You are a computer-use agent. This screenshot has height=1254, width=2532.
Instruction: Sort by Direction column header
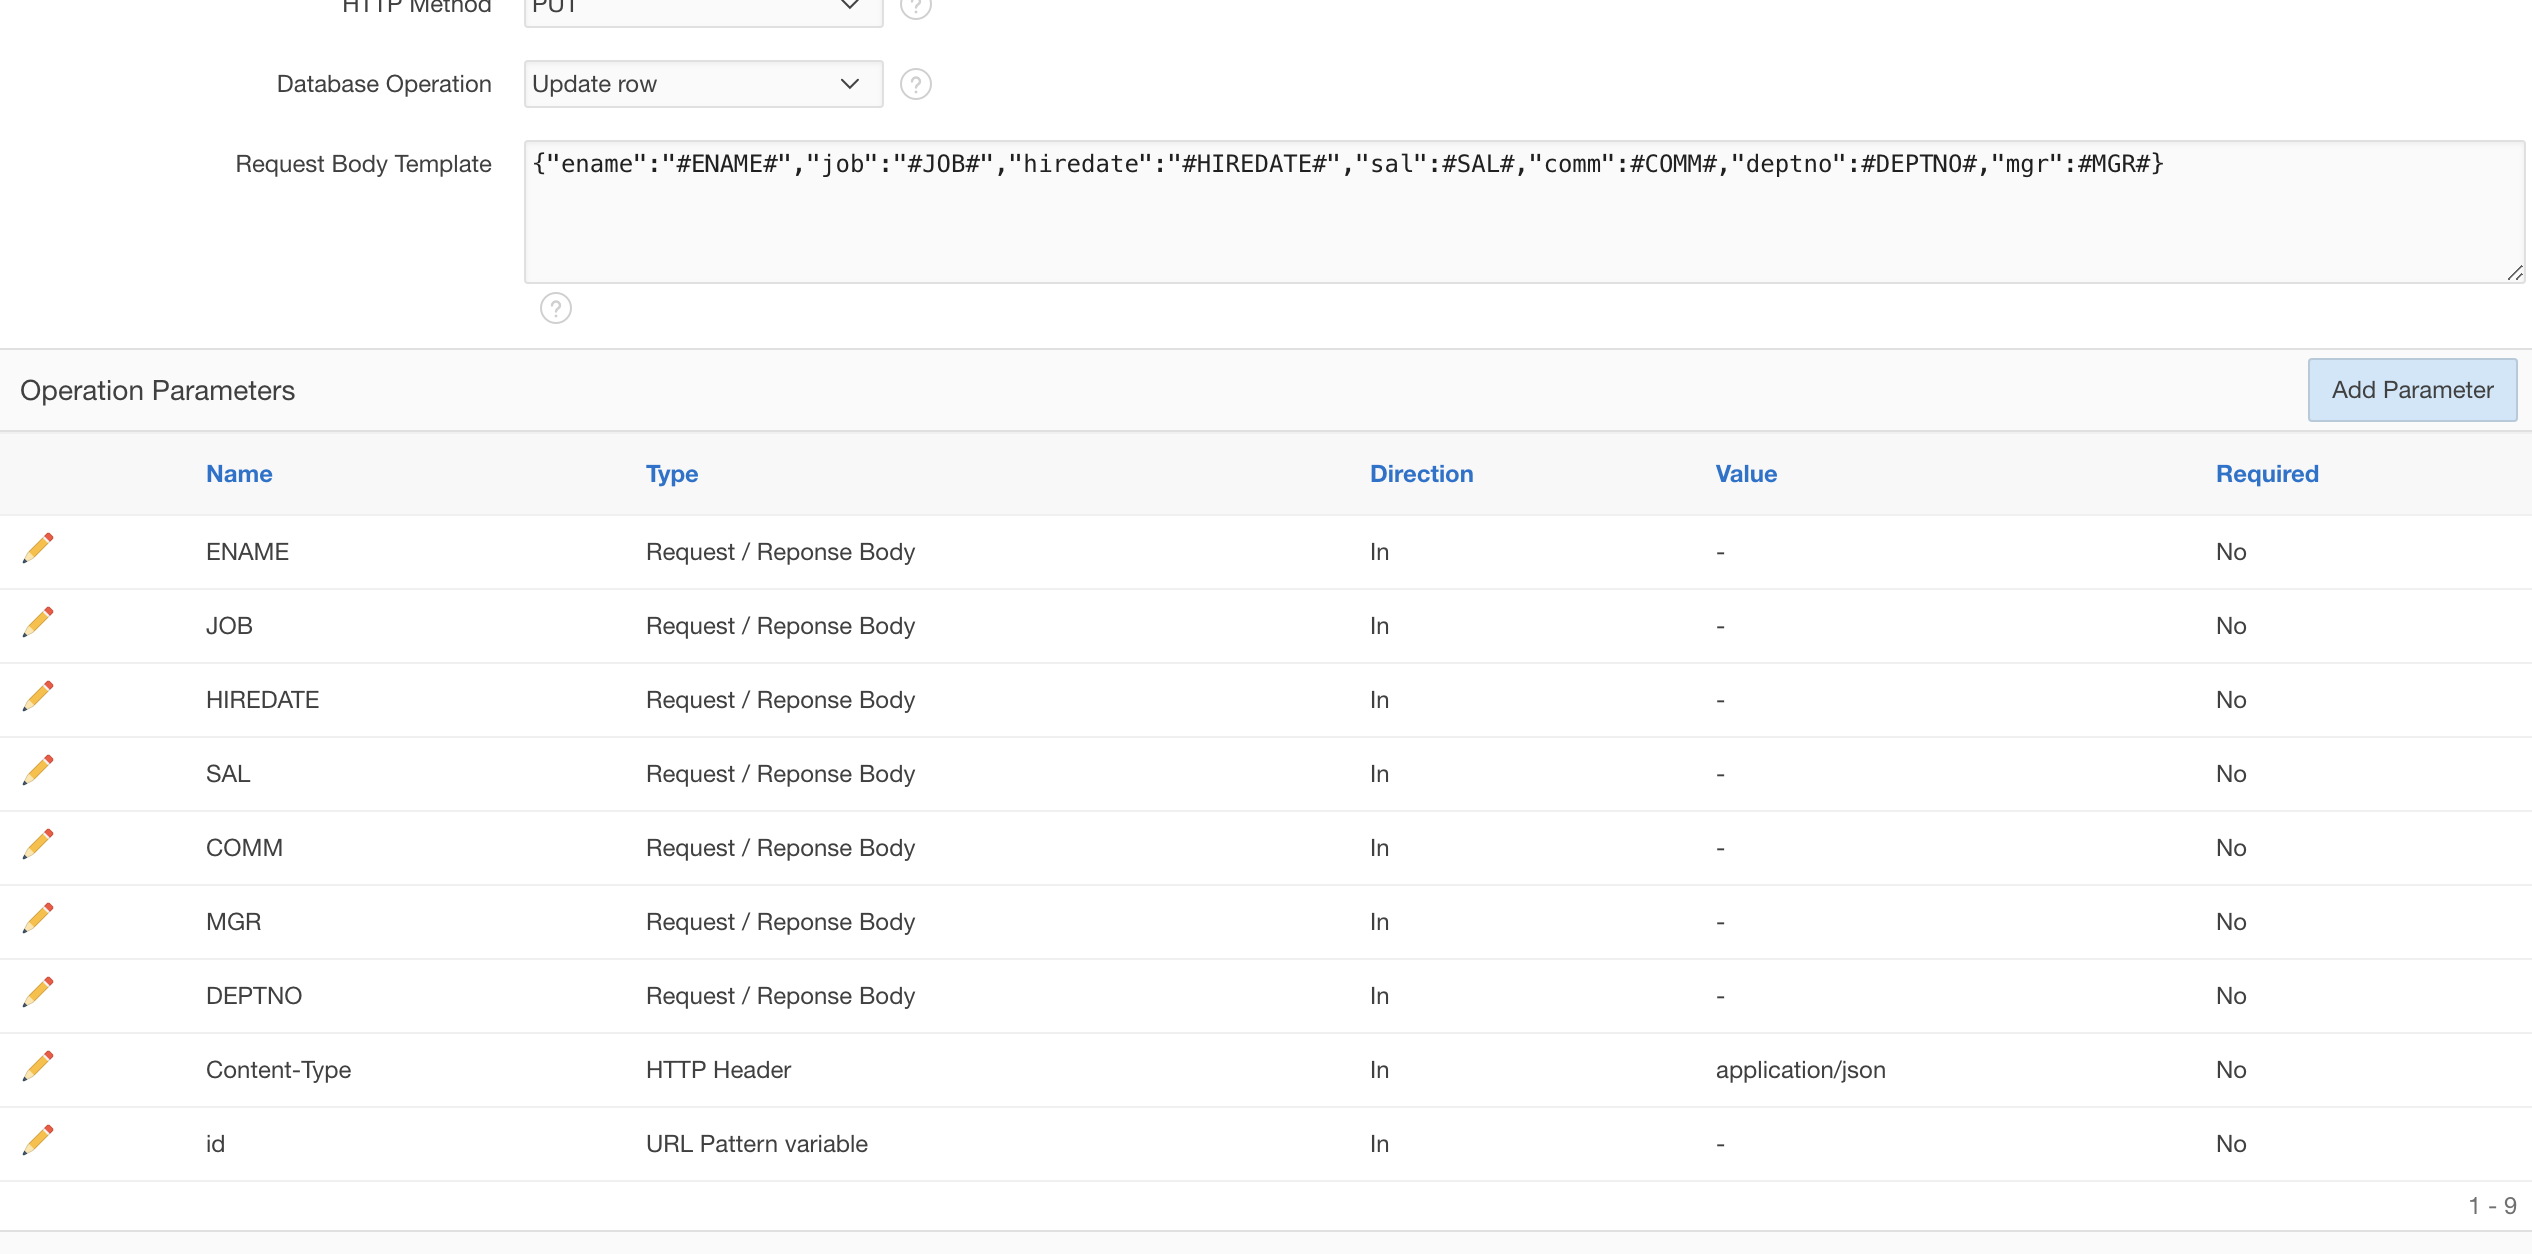1420,474
